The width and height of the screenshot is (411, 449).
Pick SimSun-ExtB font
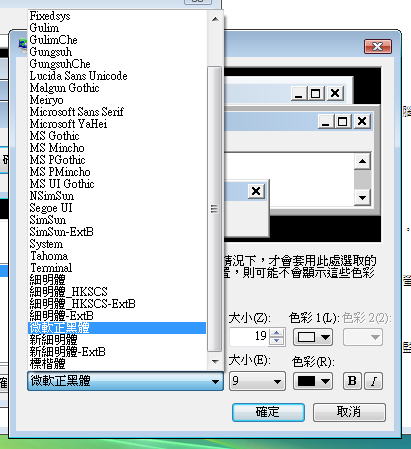117,232
